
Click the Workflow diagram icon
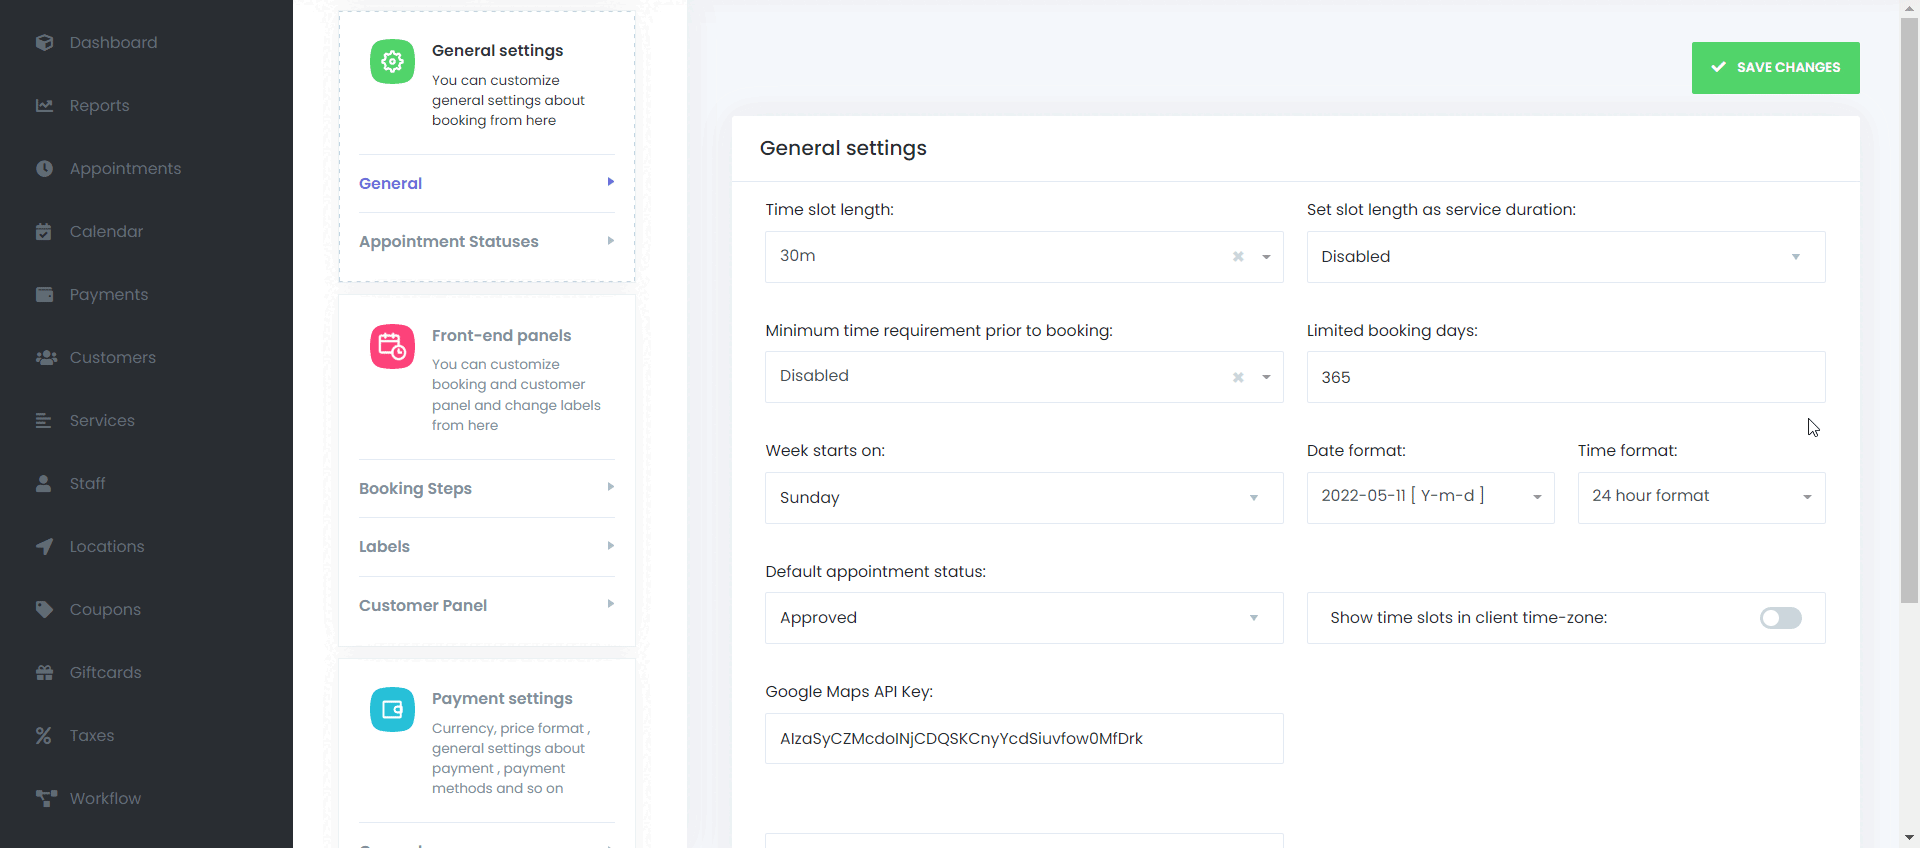46,798
